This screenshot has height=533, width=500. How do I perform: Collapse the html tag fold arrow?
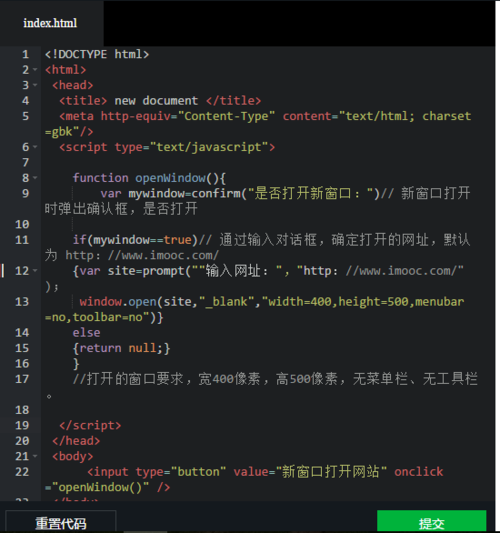point(35,70)
